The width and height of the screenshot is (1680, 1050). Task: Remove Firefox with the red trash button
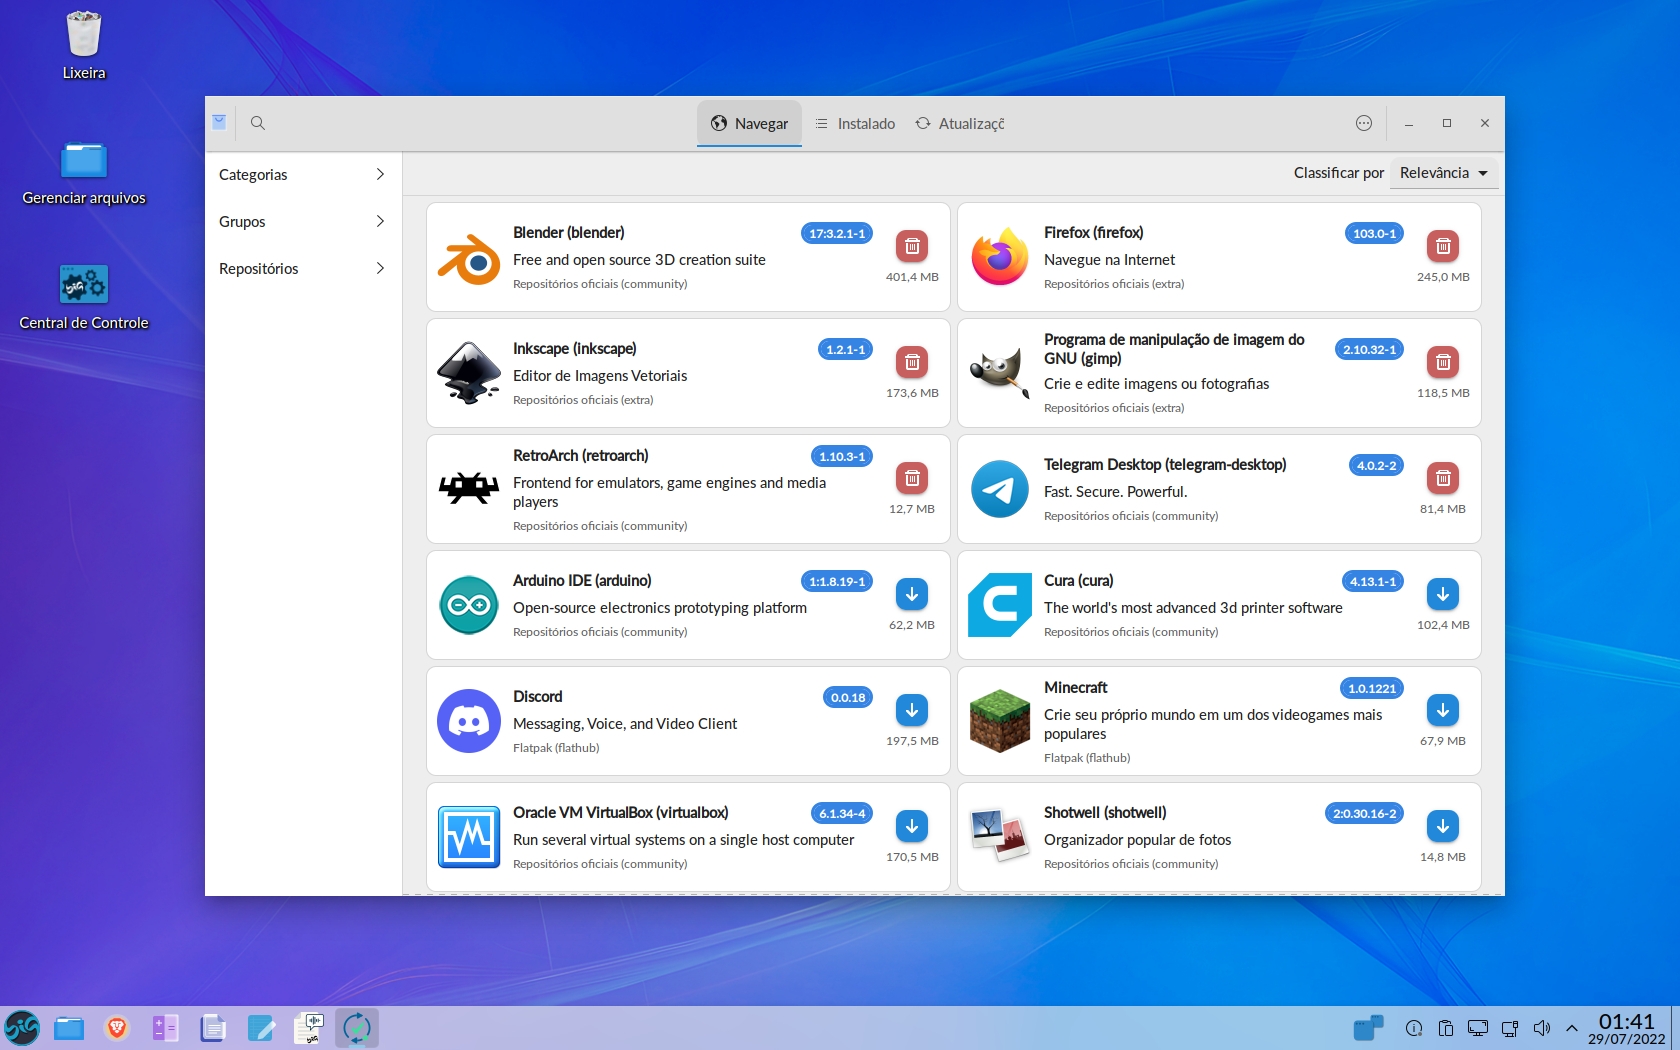click(x=1442, y=246)
